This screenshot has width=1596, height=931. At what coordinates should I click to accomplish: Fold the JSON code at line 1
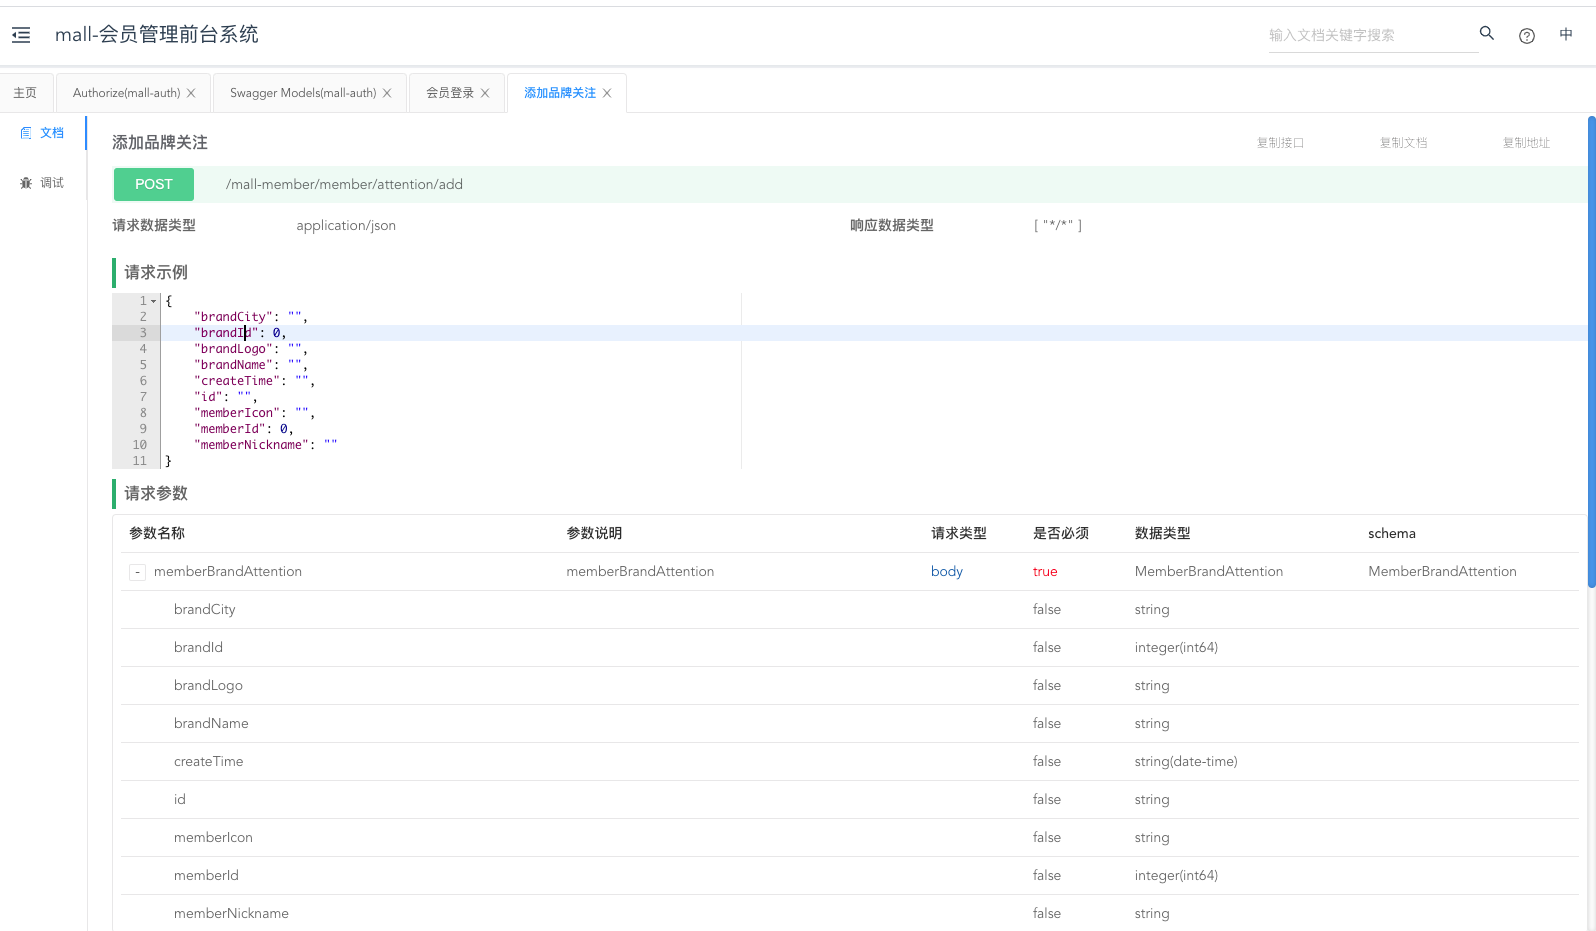(x=154, y=301)
